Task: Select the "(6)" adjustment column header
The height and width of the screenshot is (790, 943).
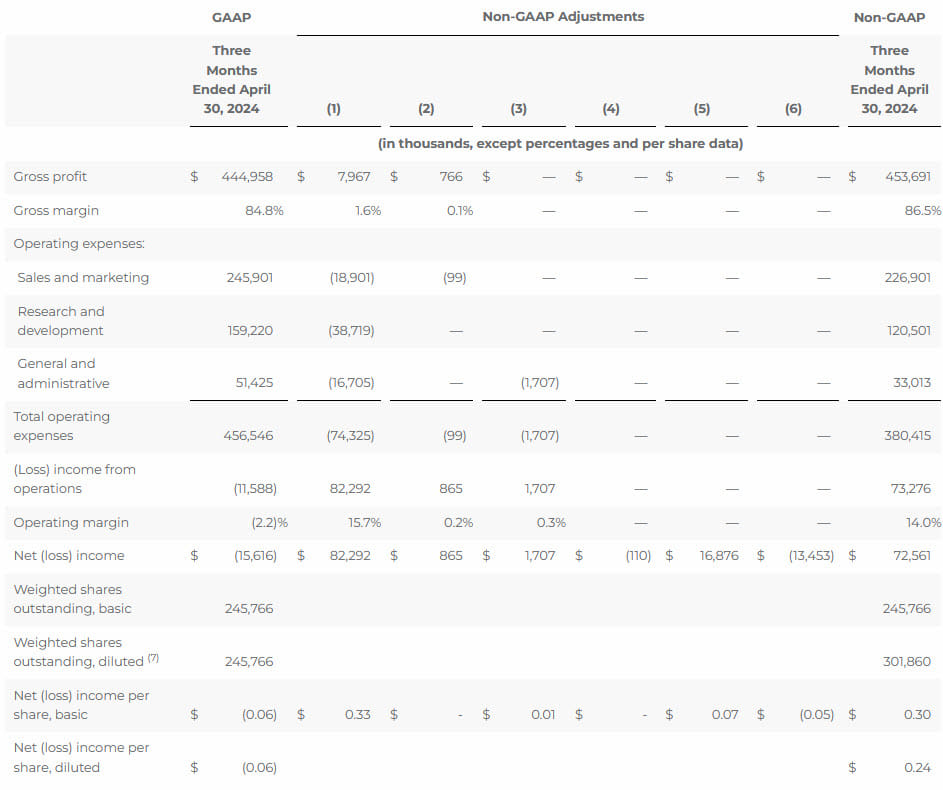Action: [793, 109]
